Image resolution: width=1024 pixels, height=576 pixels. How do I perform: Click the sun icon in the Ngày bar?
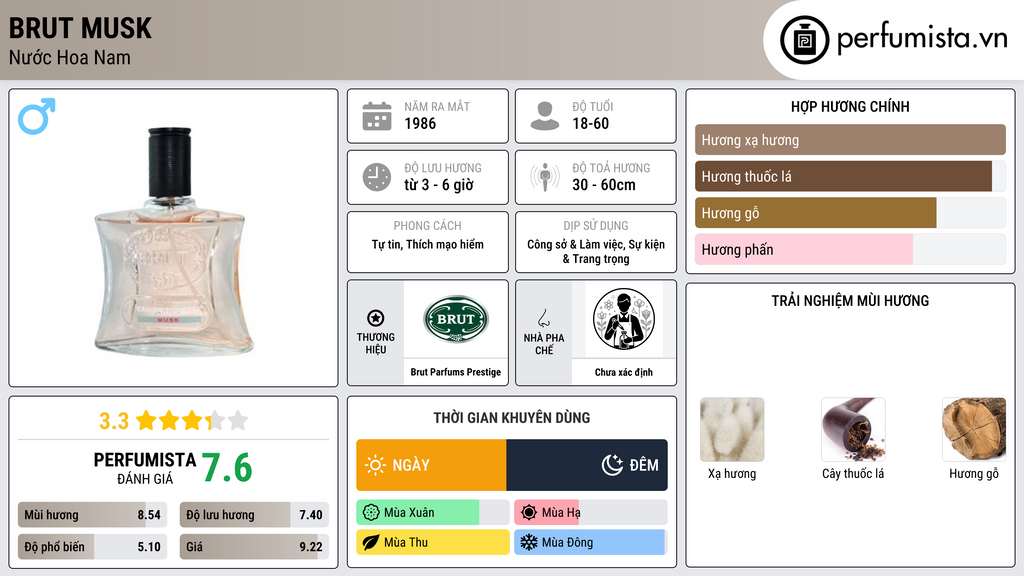pos(376,465)
